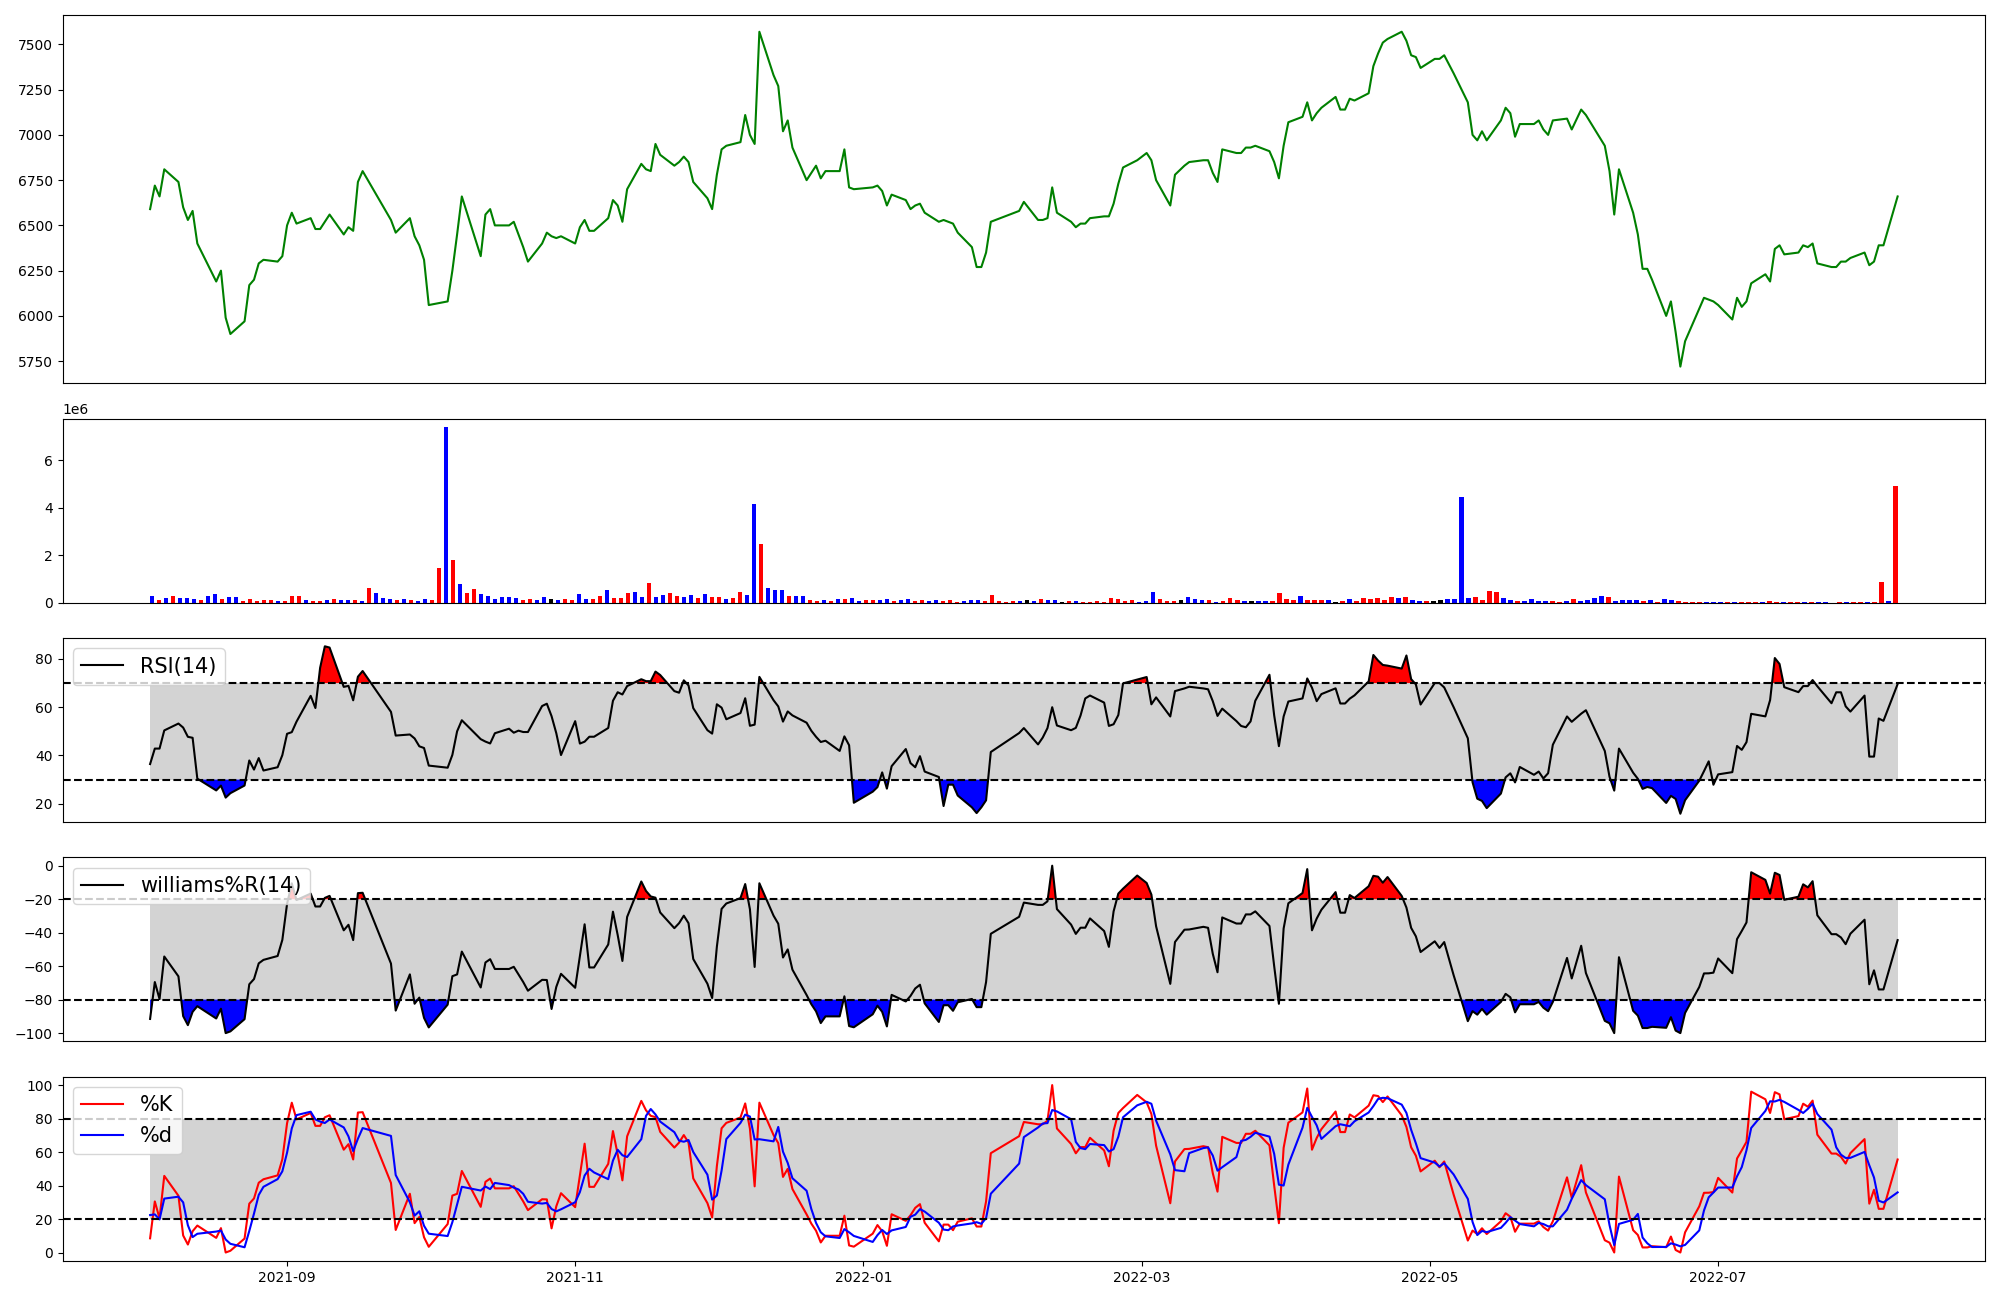This screenshot has width=2000, height=1300.
Task: Click the RSI(14) legend label
Action: tap(177, 666)
